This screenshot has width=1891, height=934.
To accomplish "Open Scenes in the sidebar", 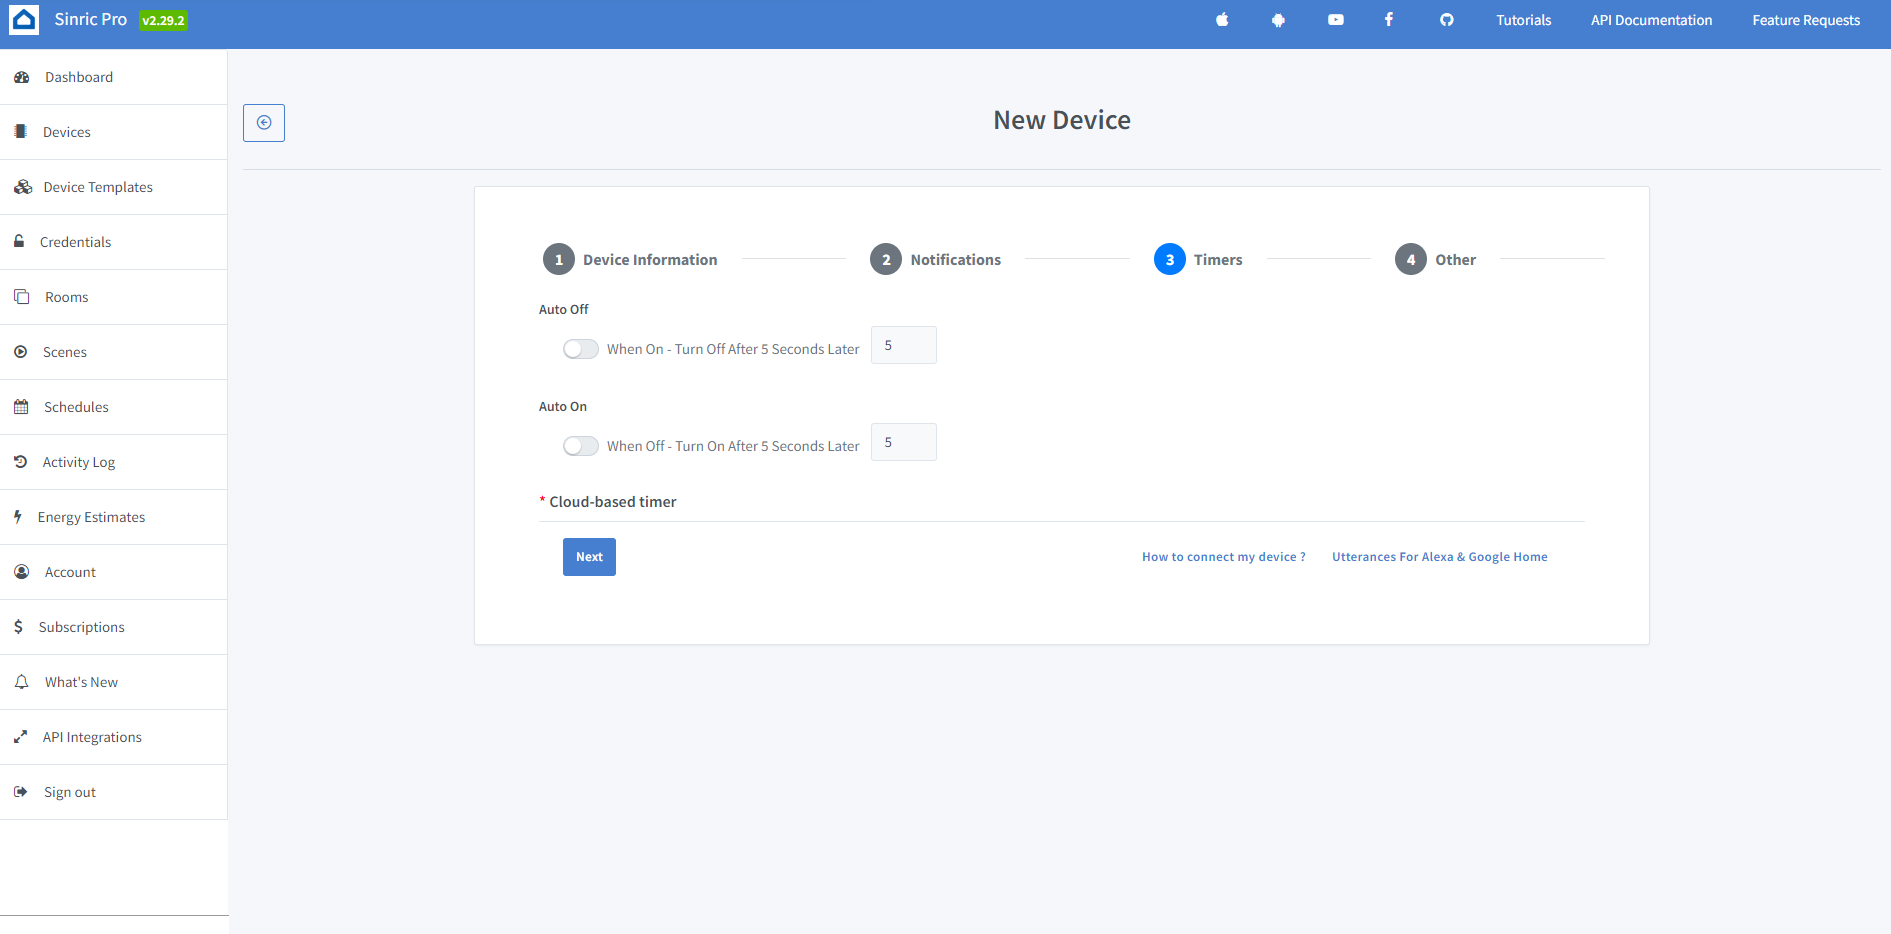I will point(114,352).
